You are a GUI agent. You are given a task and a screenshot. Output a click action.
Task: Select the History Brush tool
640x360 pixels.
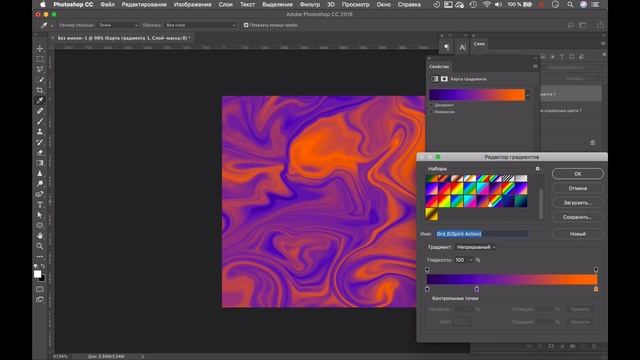[x=40, y=142]
